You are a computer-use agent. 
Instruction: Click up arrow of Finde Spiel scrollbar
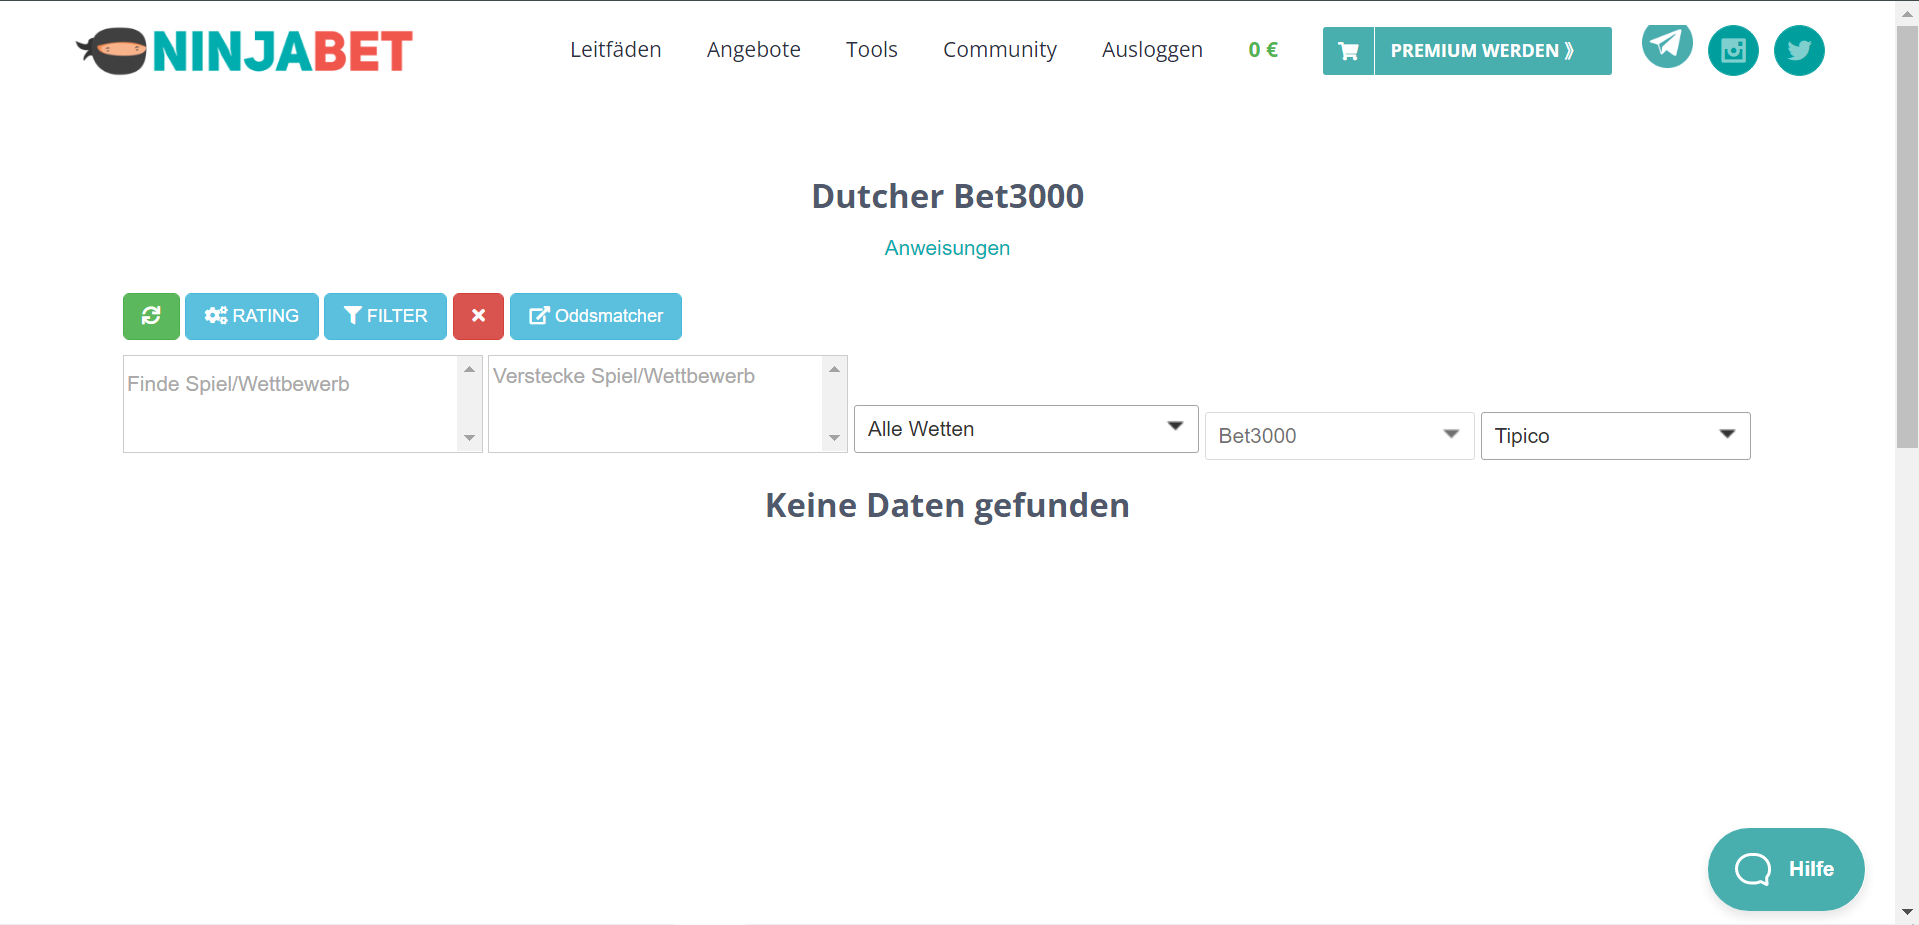470,369
